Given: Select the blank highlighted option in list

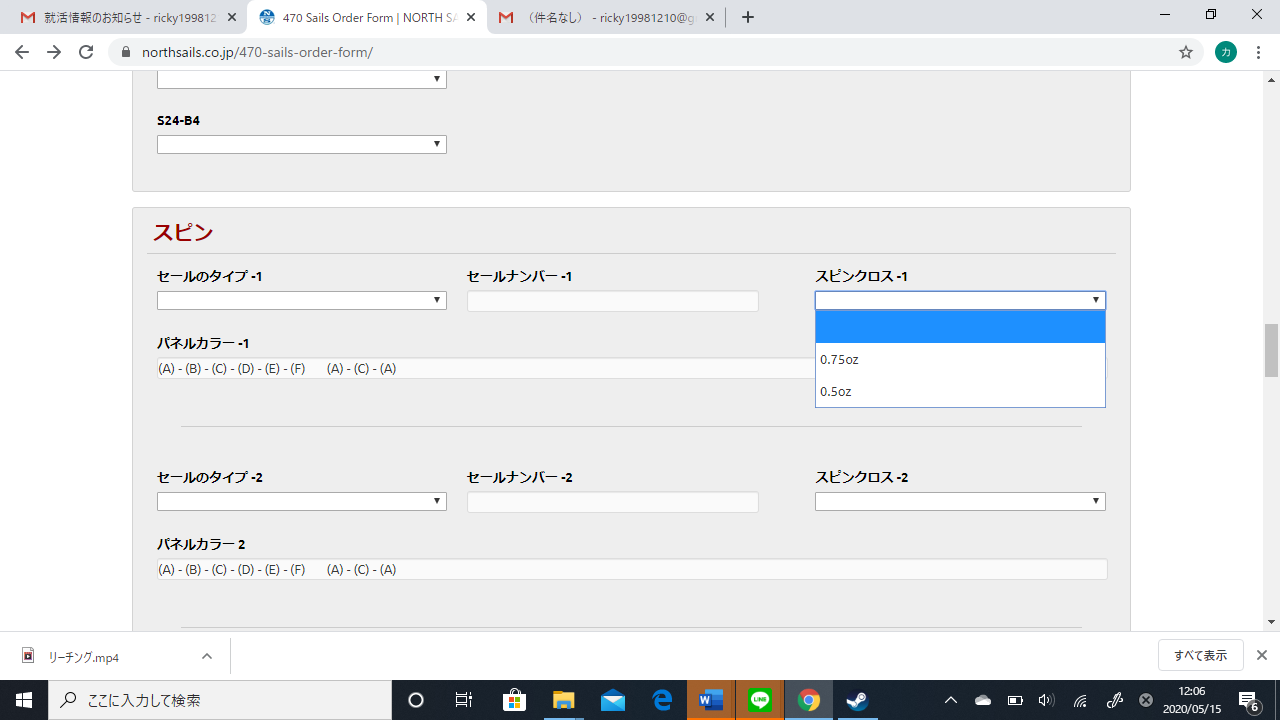Looking at the screenshot, I should pos(960,327).
